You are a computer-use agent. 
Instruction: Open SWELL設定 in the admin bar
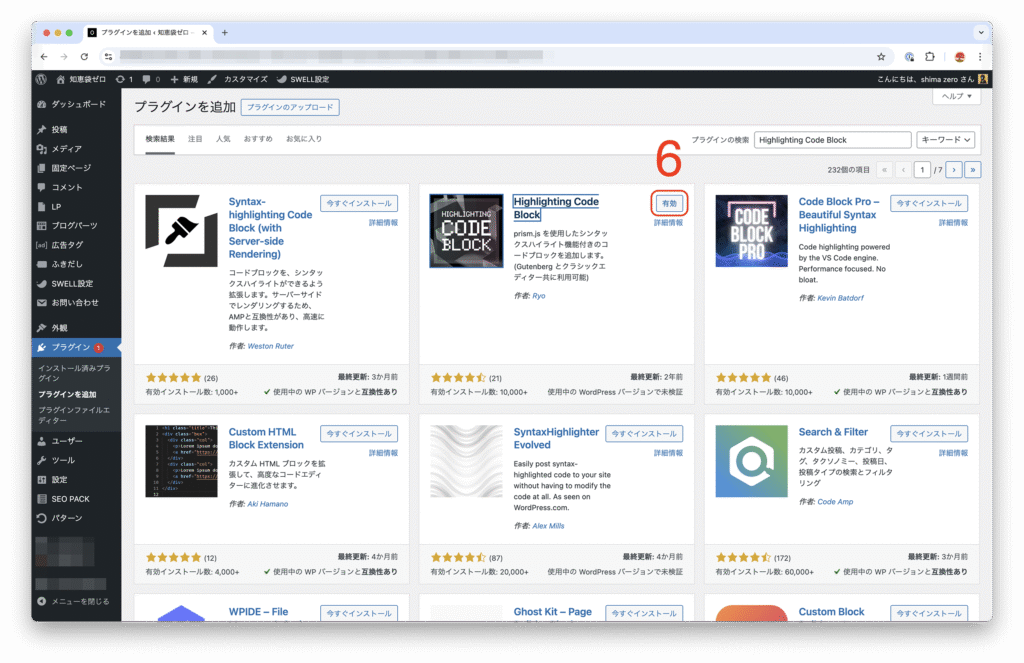click(x=303, y=79)
